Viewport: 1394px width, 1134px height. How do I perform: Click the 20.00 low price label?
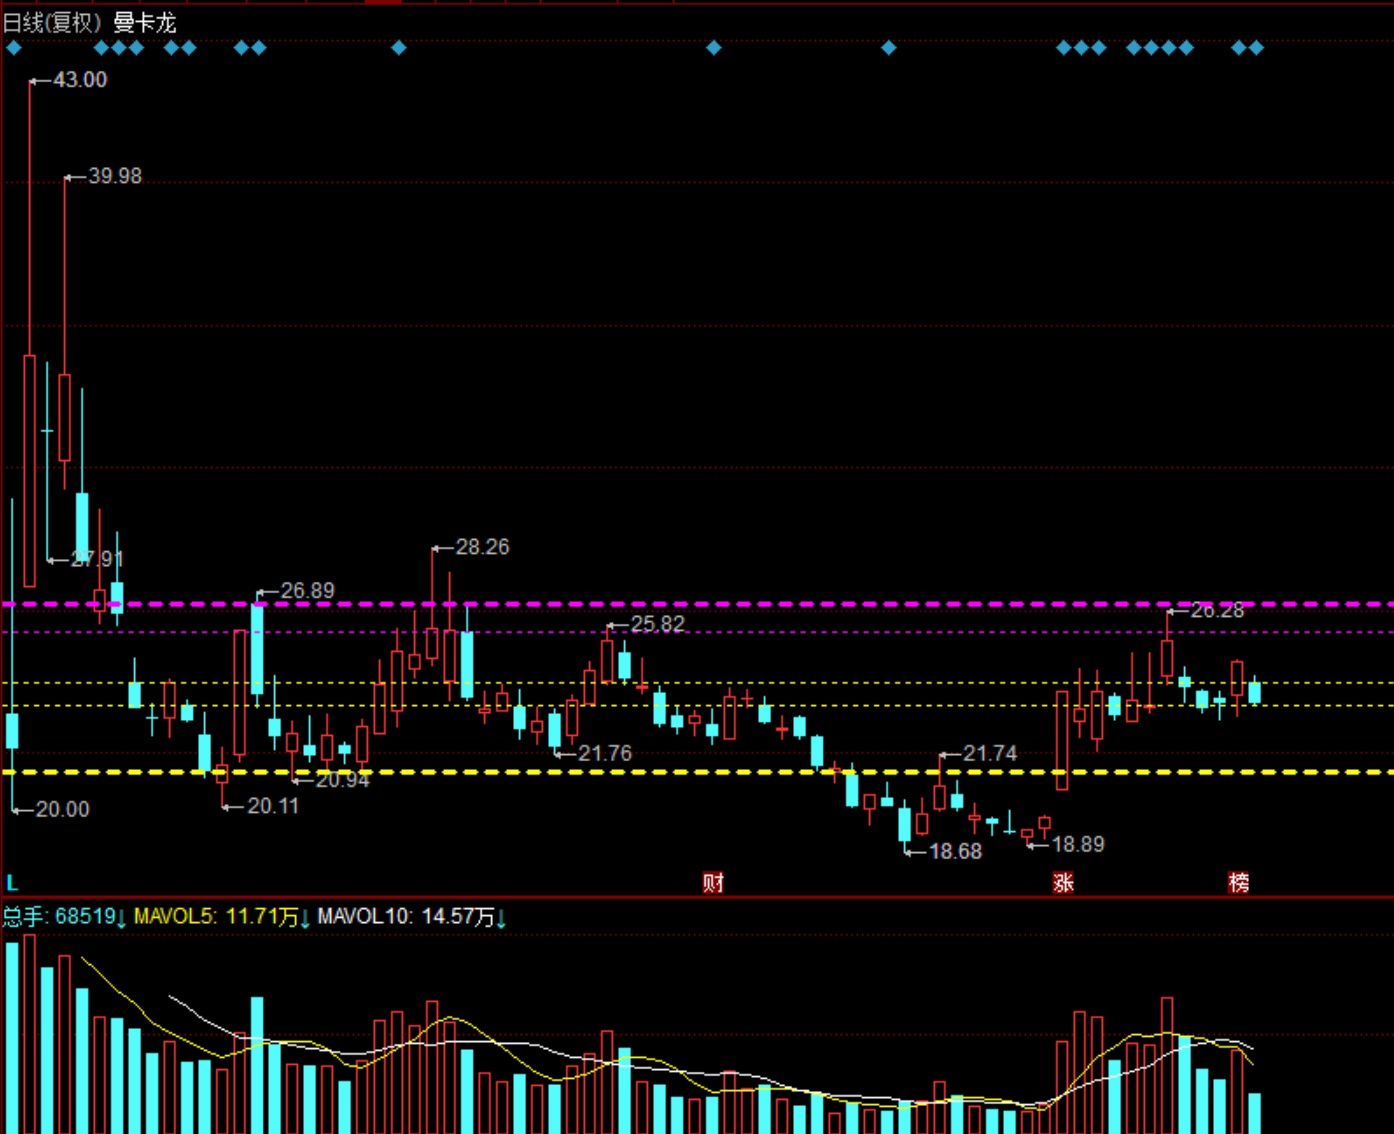coord(63,809)
